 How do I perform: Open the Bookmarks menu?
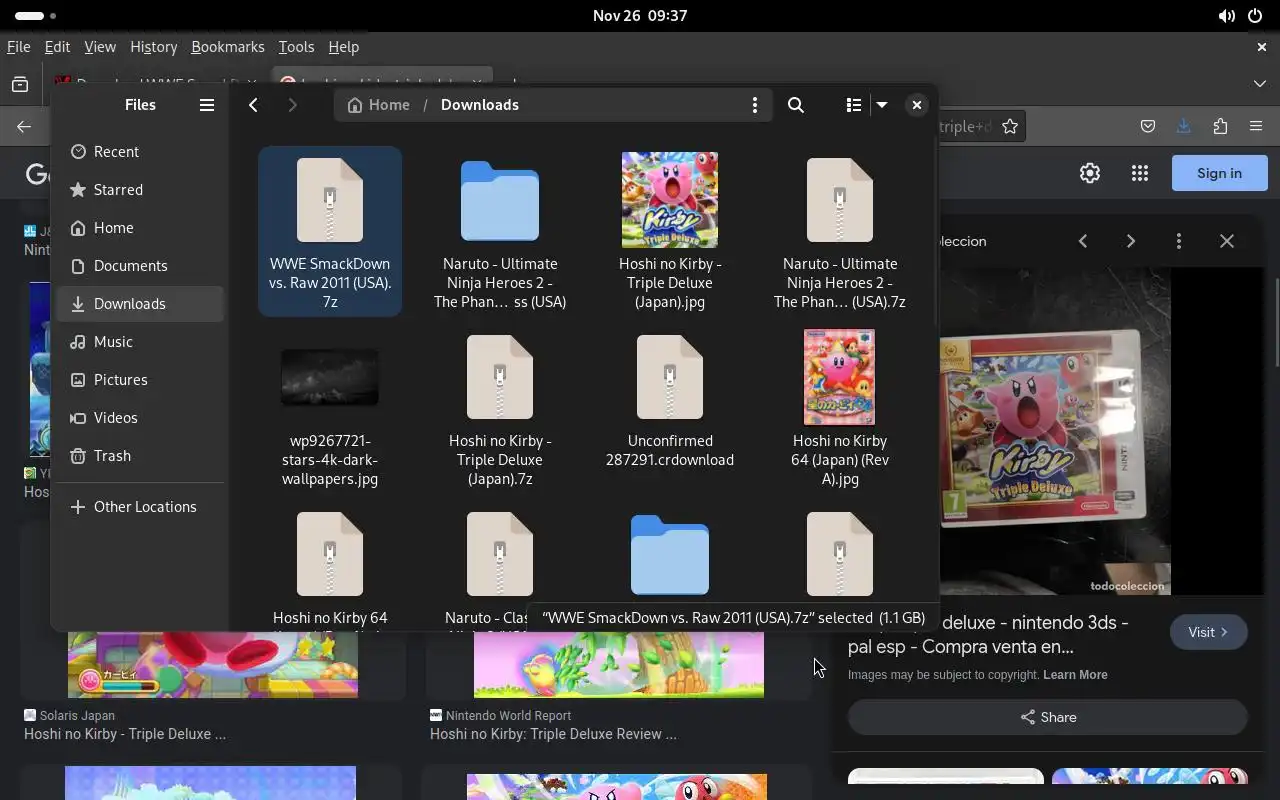click(x=228, y=47)
